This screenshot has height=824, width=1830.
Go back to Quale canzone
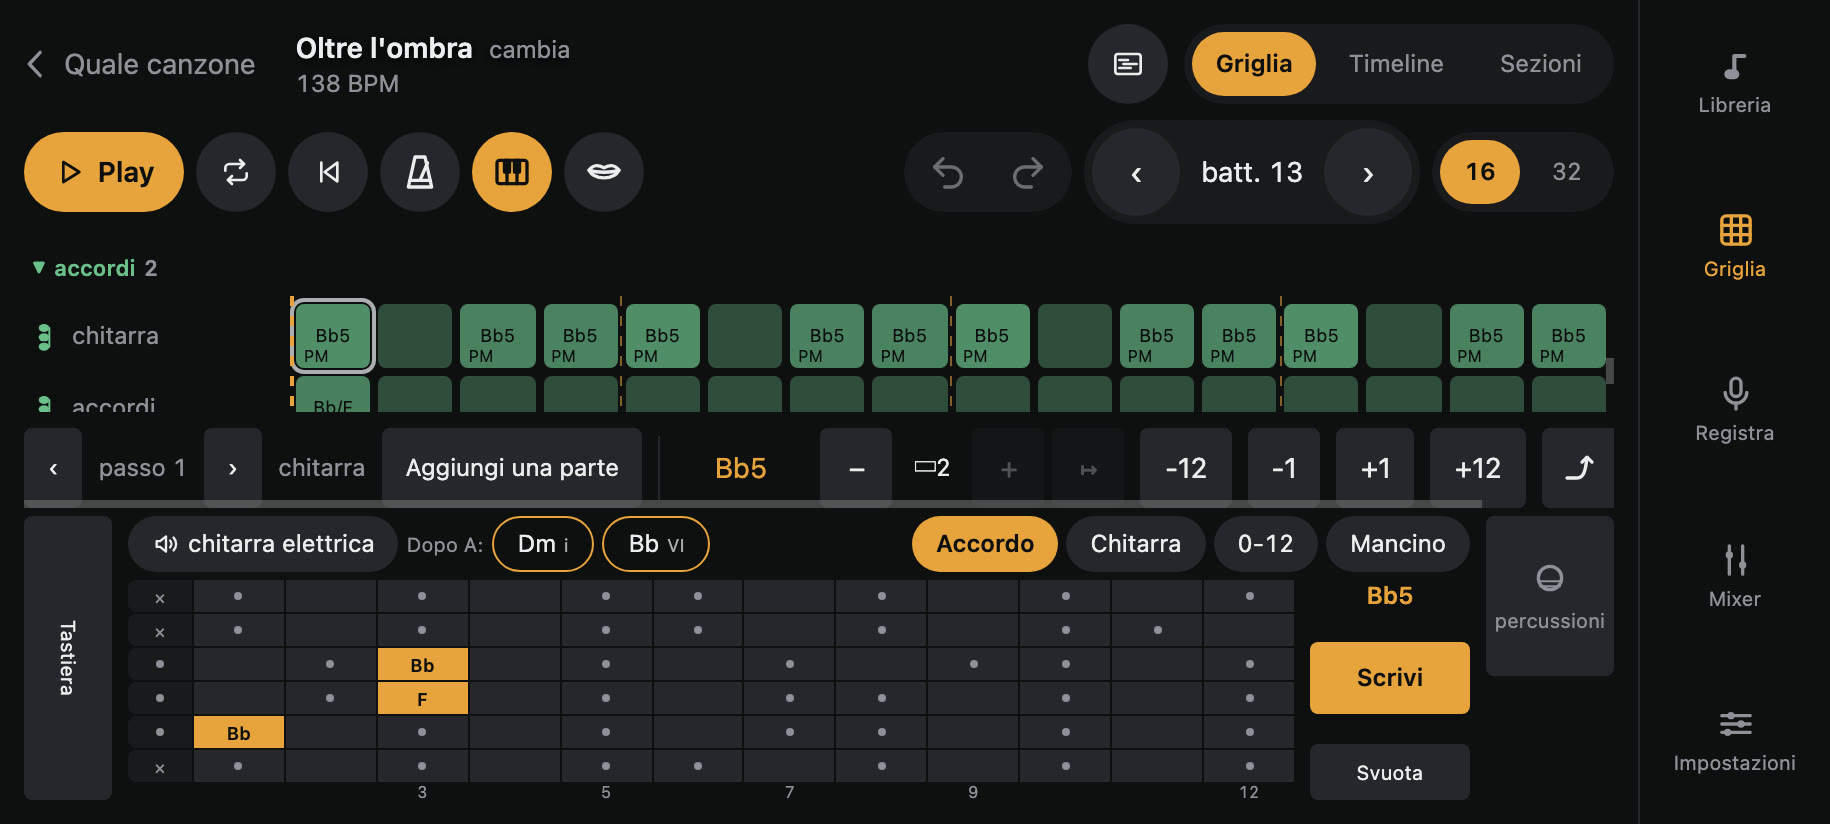tap(140, 65)
